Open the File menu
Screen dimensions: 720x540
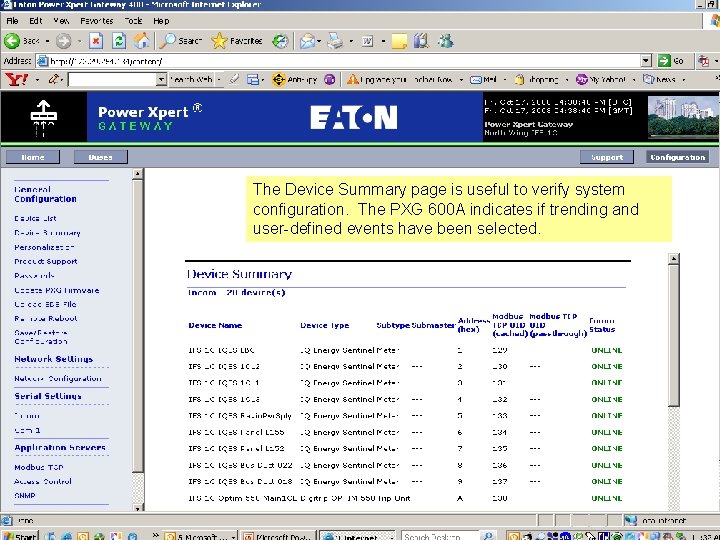12,21
